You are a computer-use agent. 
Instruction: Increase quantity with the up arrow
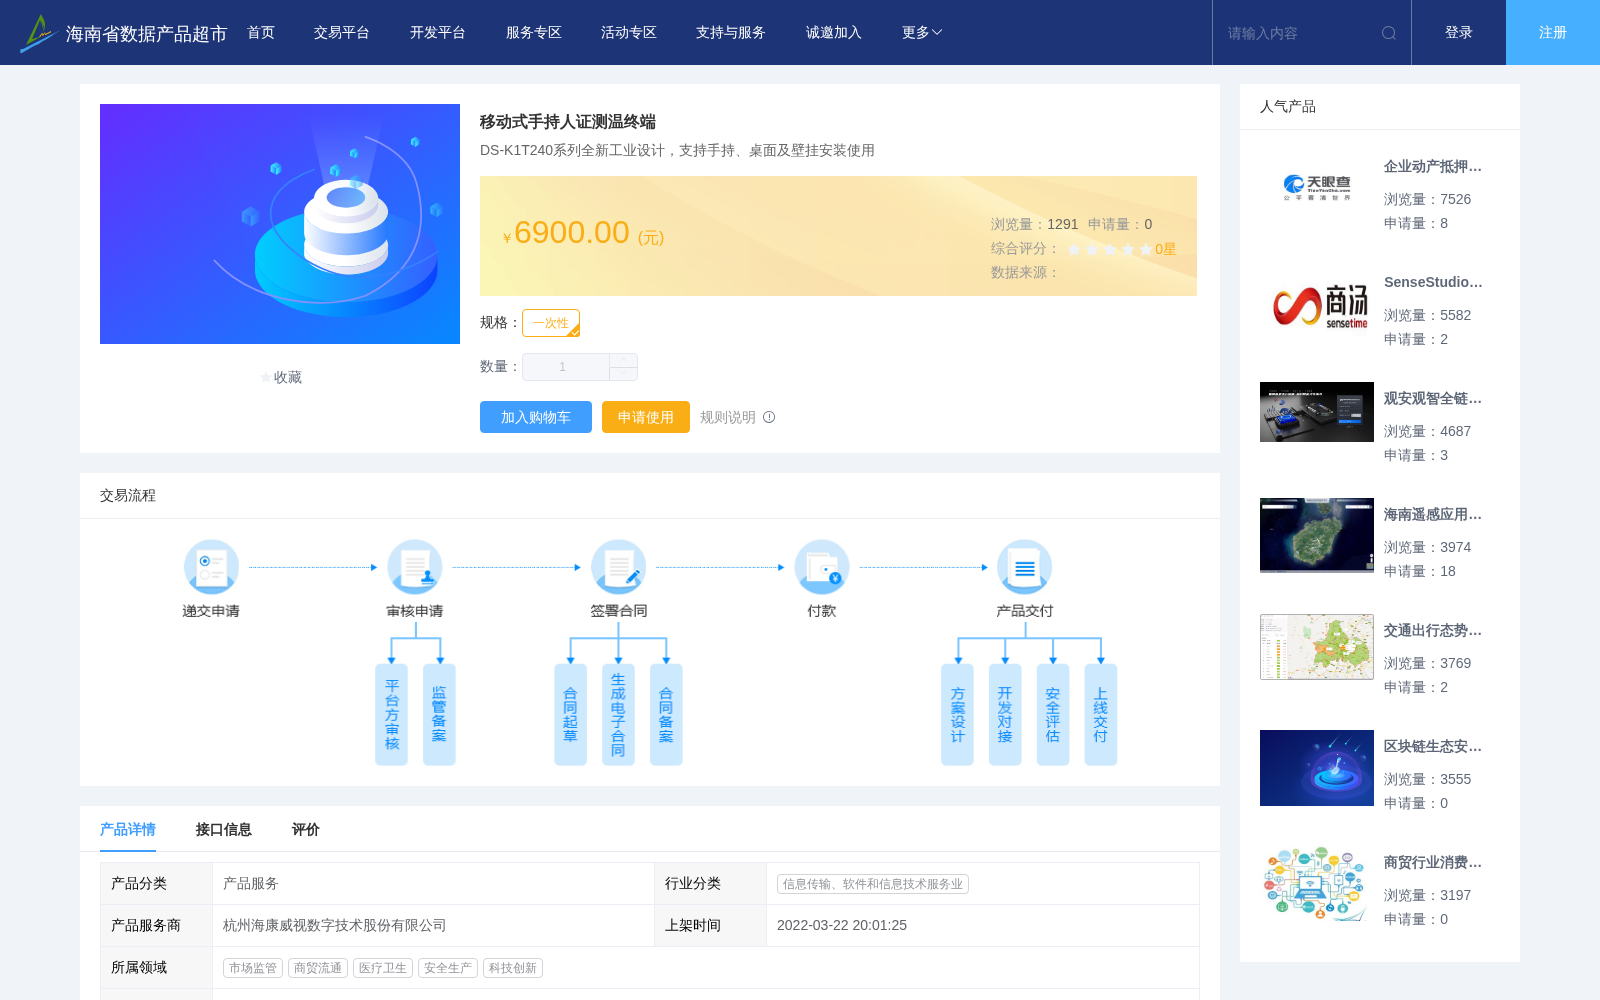pyautogui.click(x=623, y=360)
